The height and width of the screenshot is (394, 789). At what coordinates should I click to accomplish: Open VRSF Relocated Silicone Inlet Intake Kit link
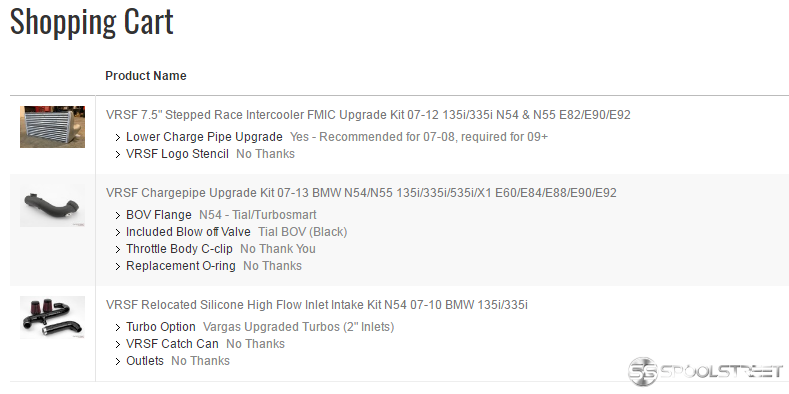point(317,304)
